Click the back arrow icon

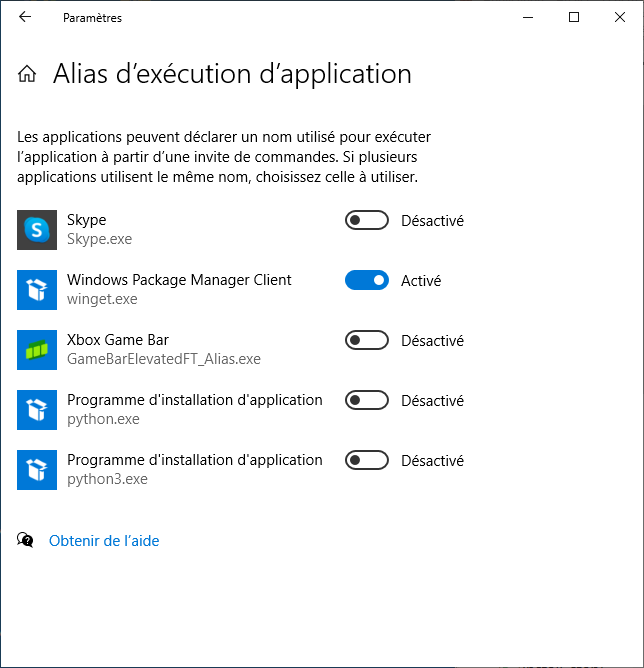tap(25, 17)
